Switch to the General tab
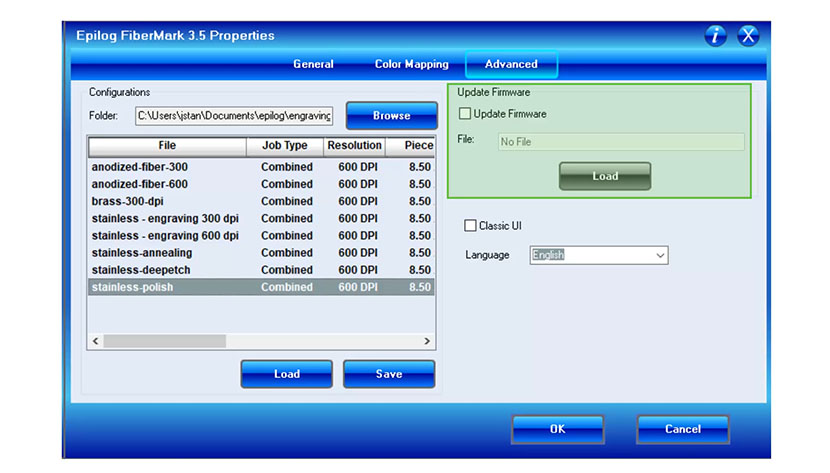 click(313, 64)
